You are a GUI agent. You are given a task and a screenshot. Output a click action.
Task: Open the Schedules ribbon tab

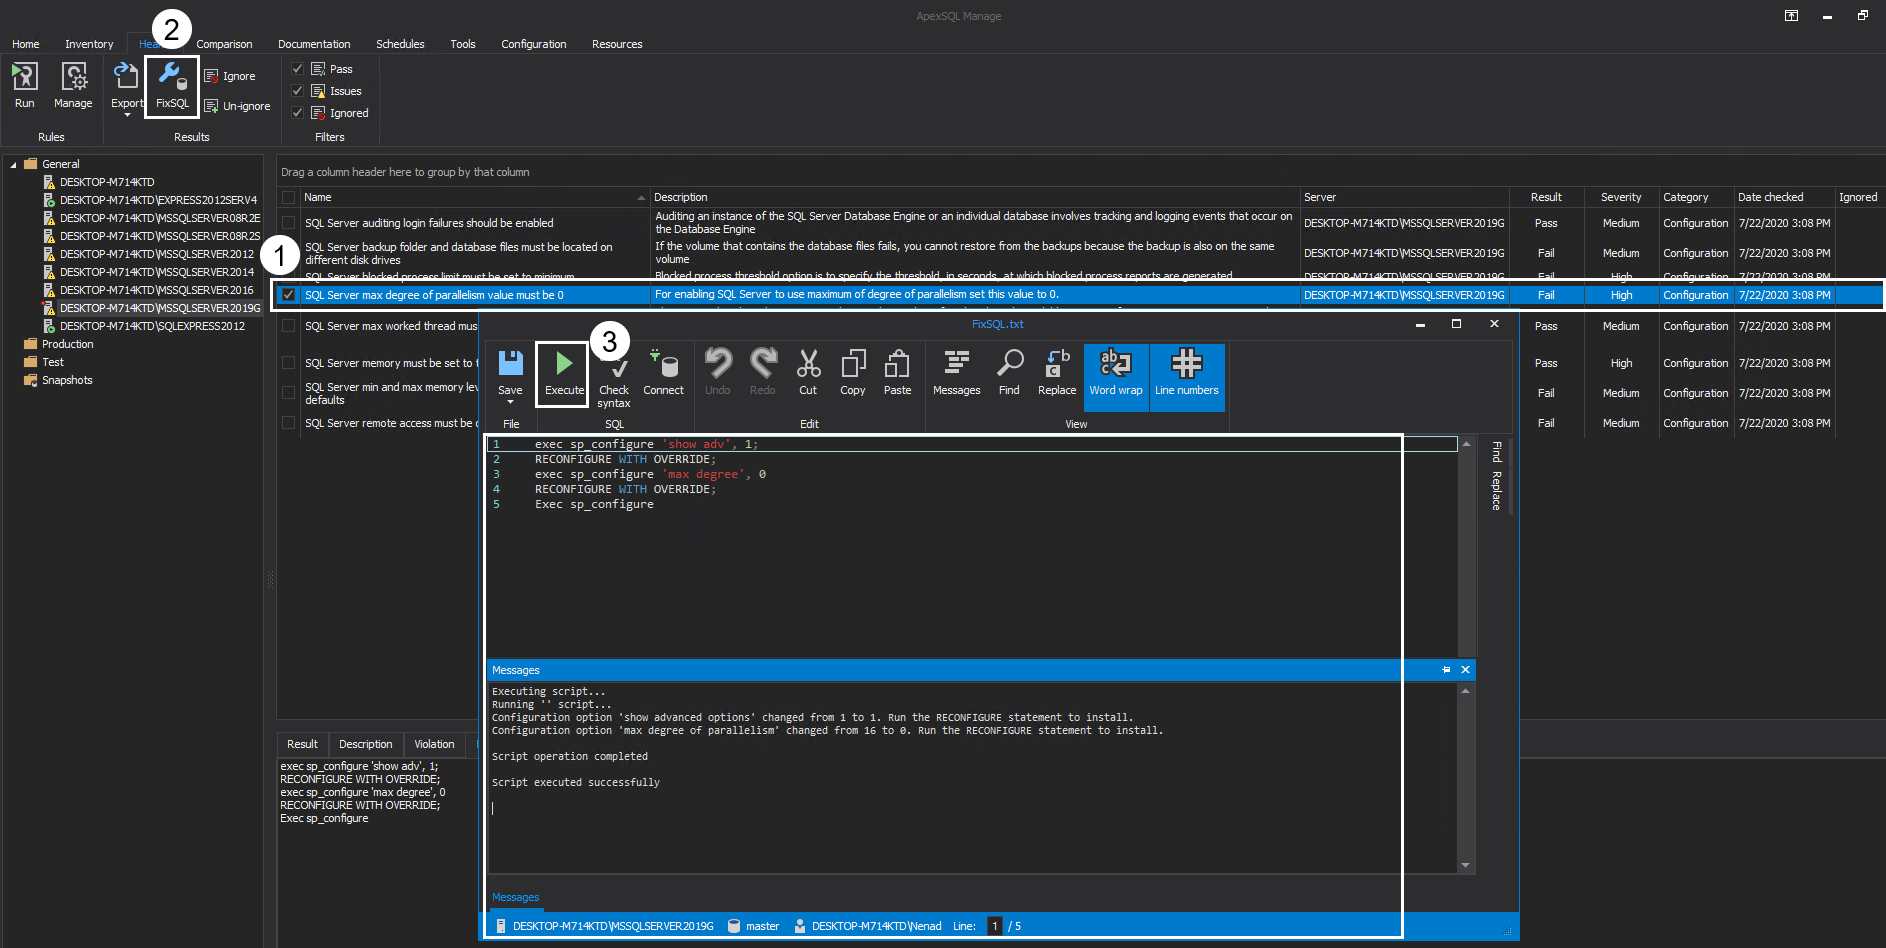[400, 44]
